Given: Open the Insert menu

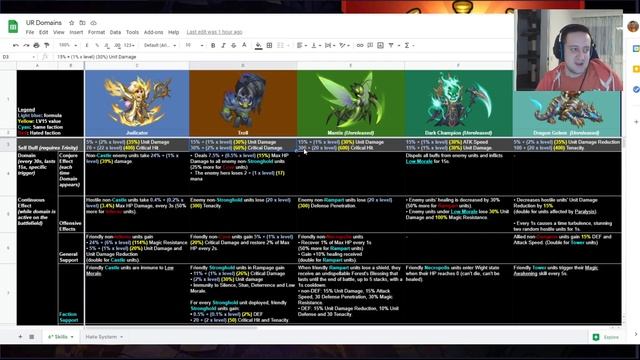Looking at the screenshot, I should pos(76,32).
